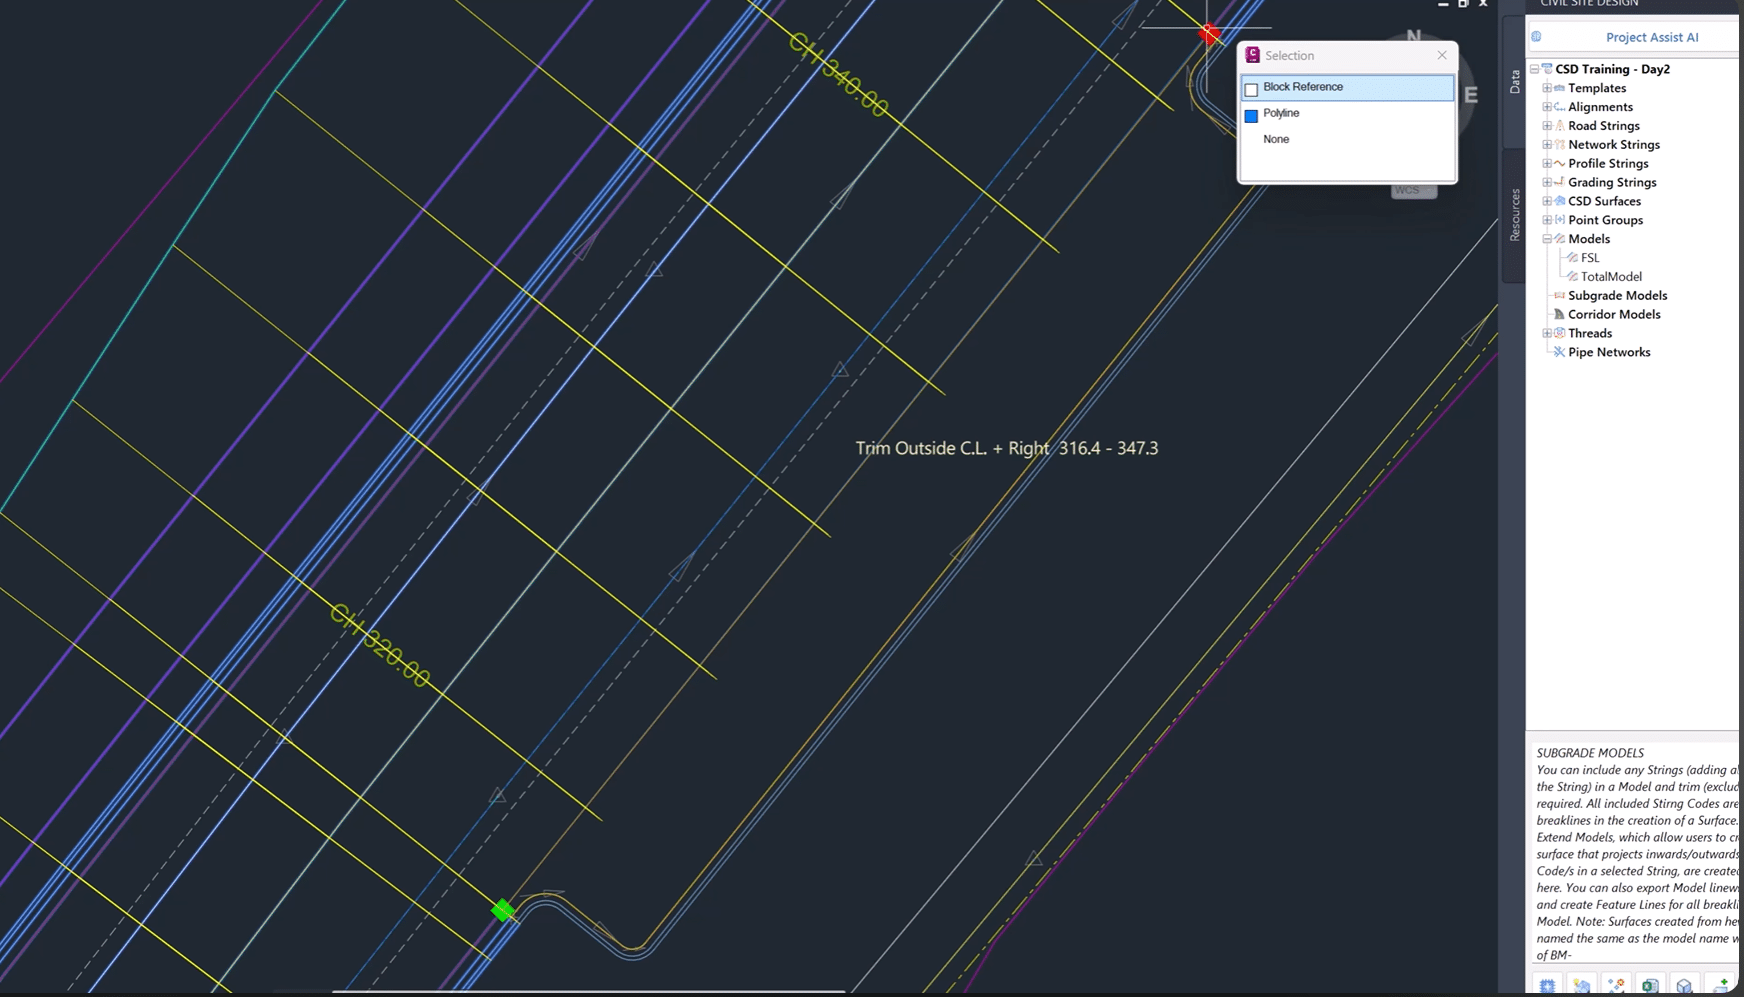Screen dimensions: 1744x997
Task: Click the red diamond grip marker
Action: point(1209,34)
